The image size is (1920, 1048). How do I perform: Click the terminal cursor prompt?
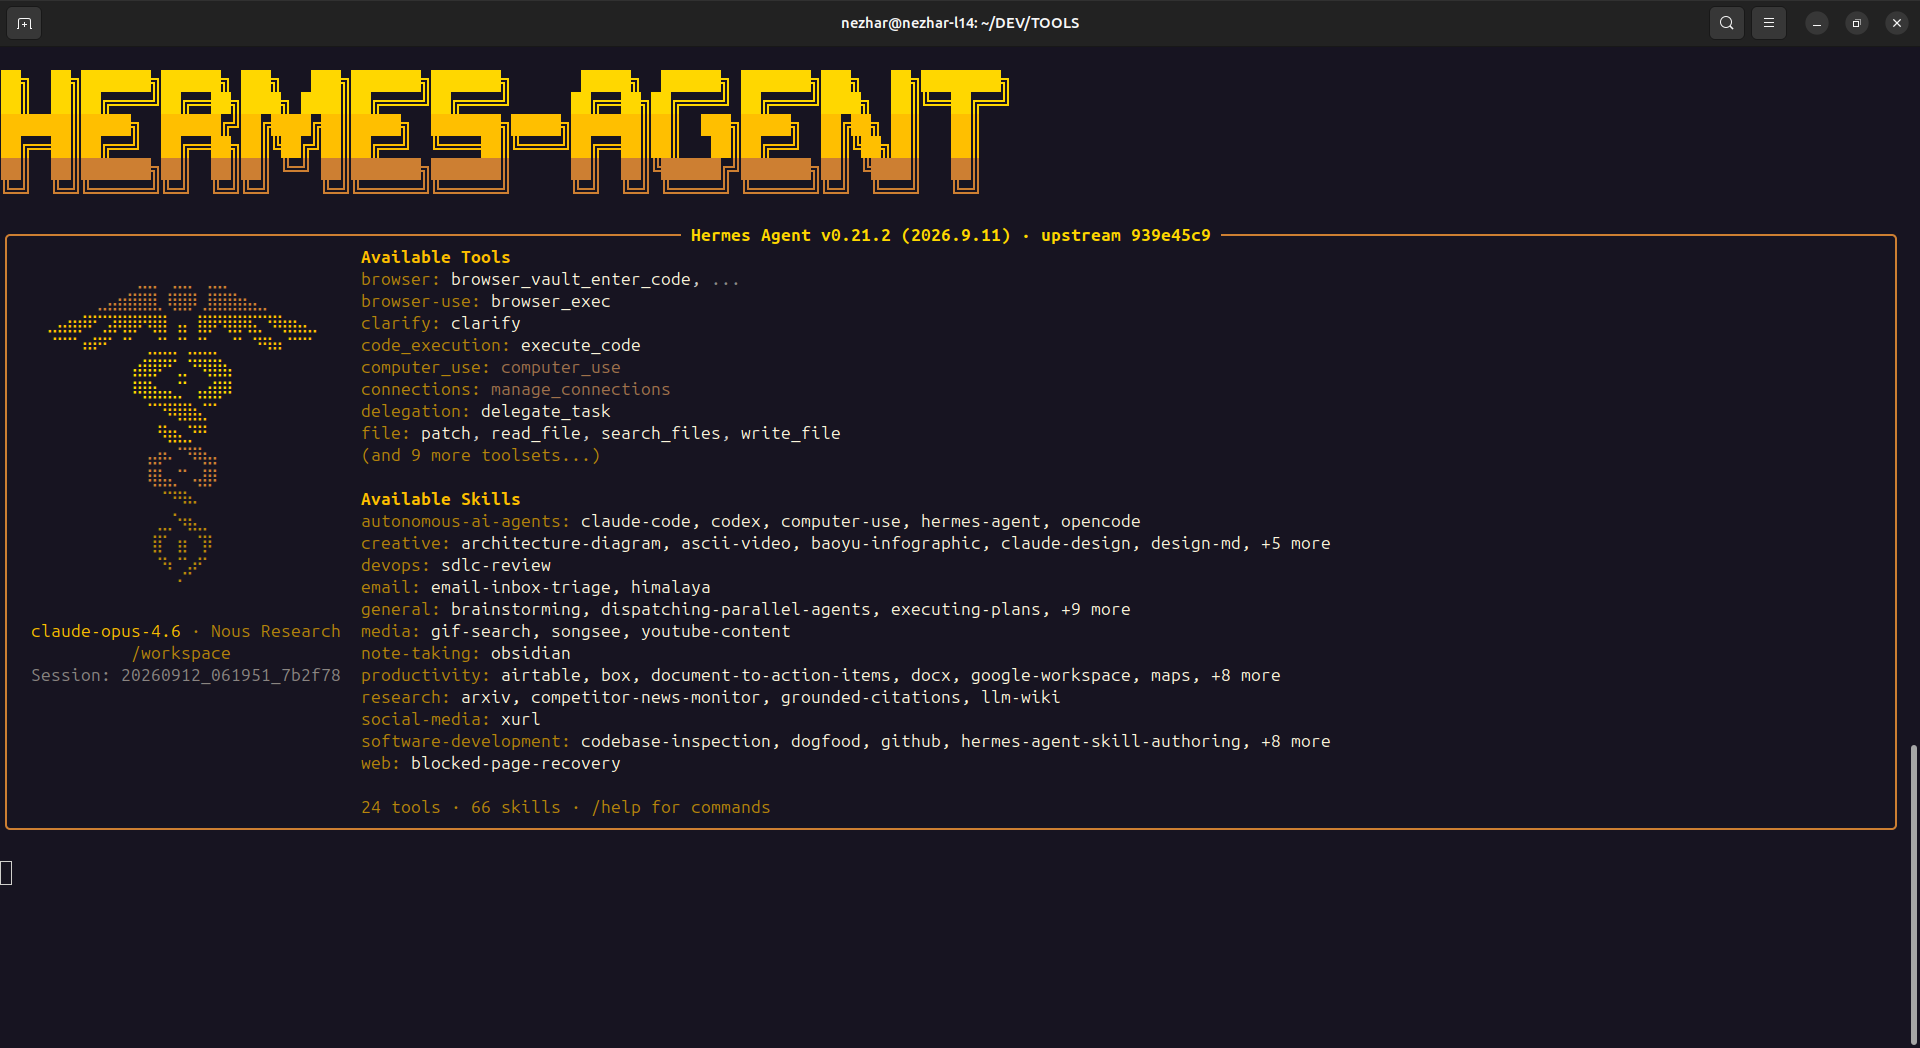[x=6, y=873]
